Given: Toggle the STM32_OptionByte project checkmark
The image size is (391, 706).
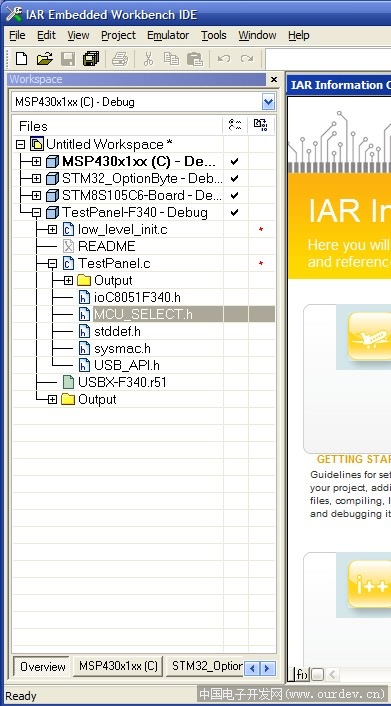Looking at the screenshot, I should pyautogui.click(x=234, y=178).
